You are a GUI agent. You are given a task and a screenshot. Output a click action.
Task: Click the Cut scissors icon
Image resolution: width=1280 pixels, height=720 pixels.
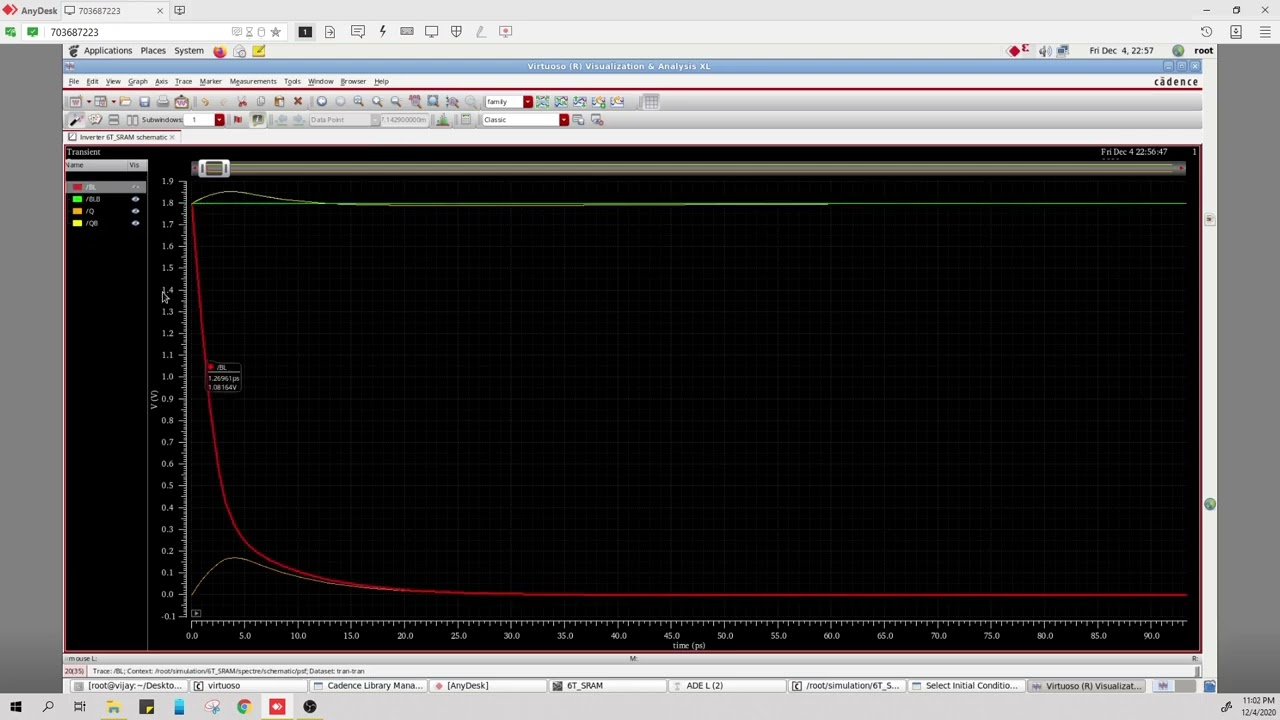point(242,101)
